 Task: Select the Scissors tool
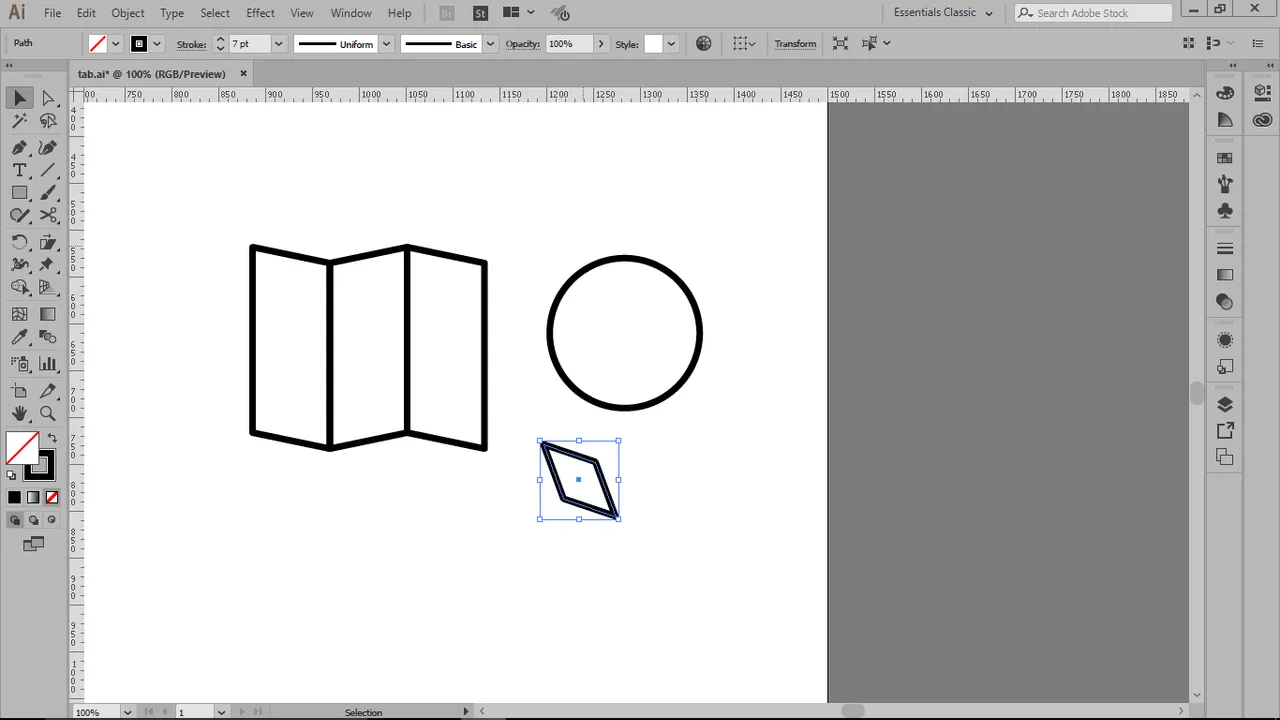[x=47, y=216]
